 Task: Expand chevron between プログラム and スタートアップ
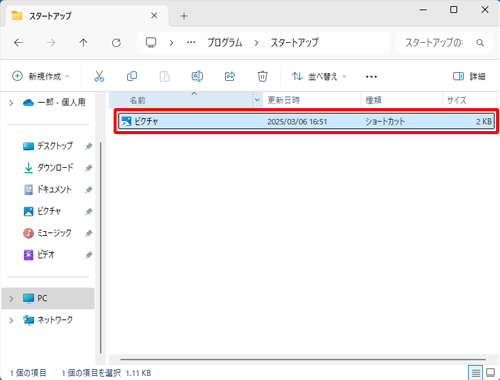[256, 43]
